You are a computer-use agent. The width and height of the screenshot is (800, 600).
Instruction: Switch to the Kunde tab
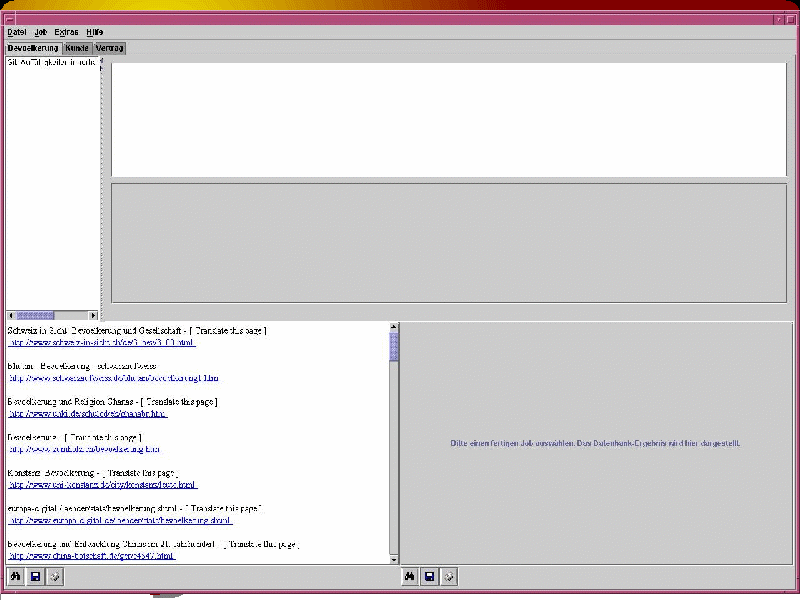click(77, 47)
